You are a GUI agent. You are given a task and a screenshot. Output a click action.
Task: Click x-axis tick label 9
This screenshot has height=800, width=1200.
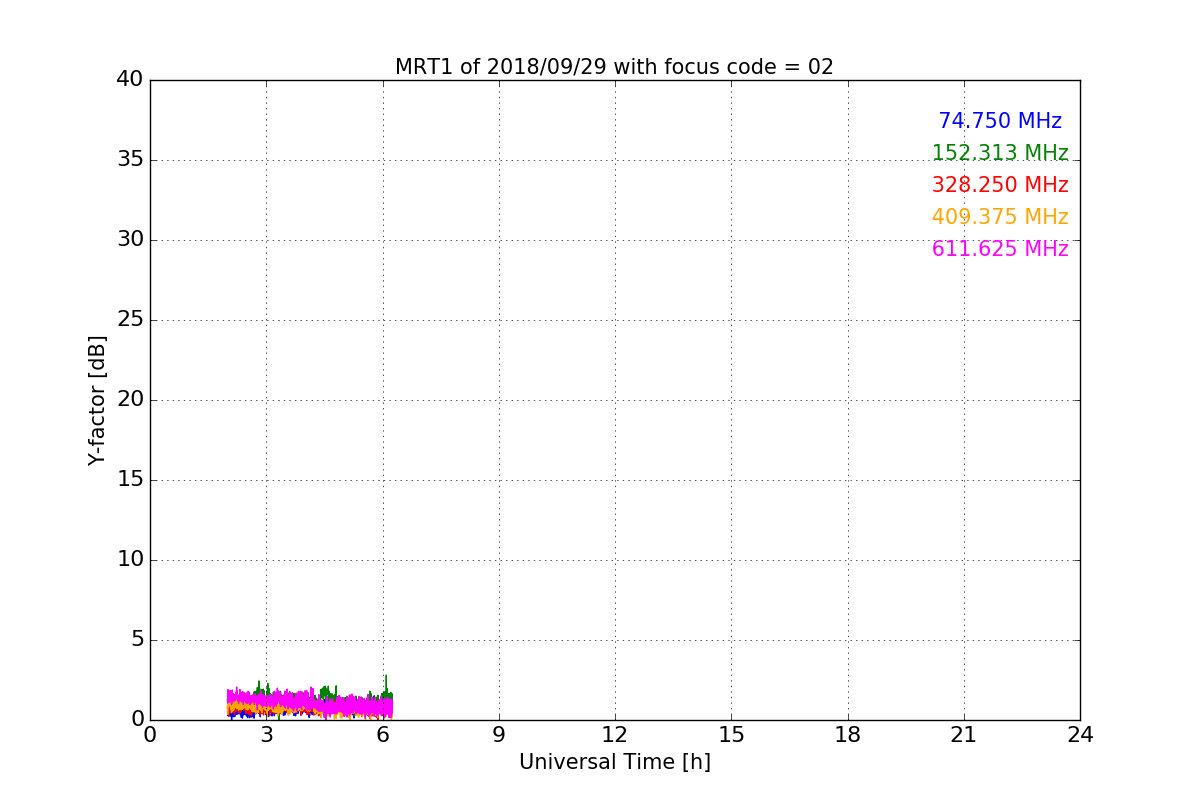[499, 735]
